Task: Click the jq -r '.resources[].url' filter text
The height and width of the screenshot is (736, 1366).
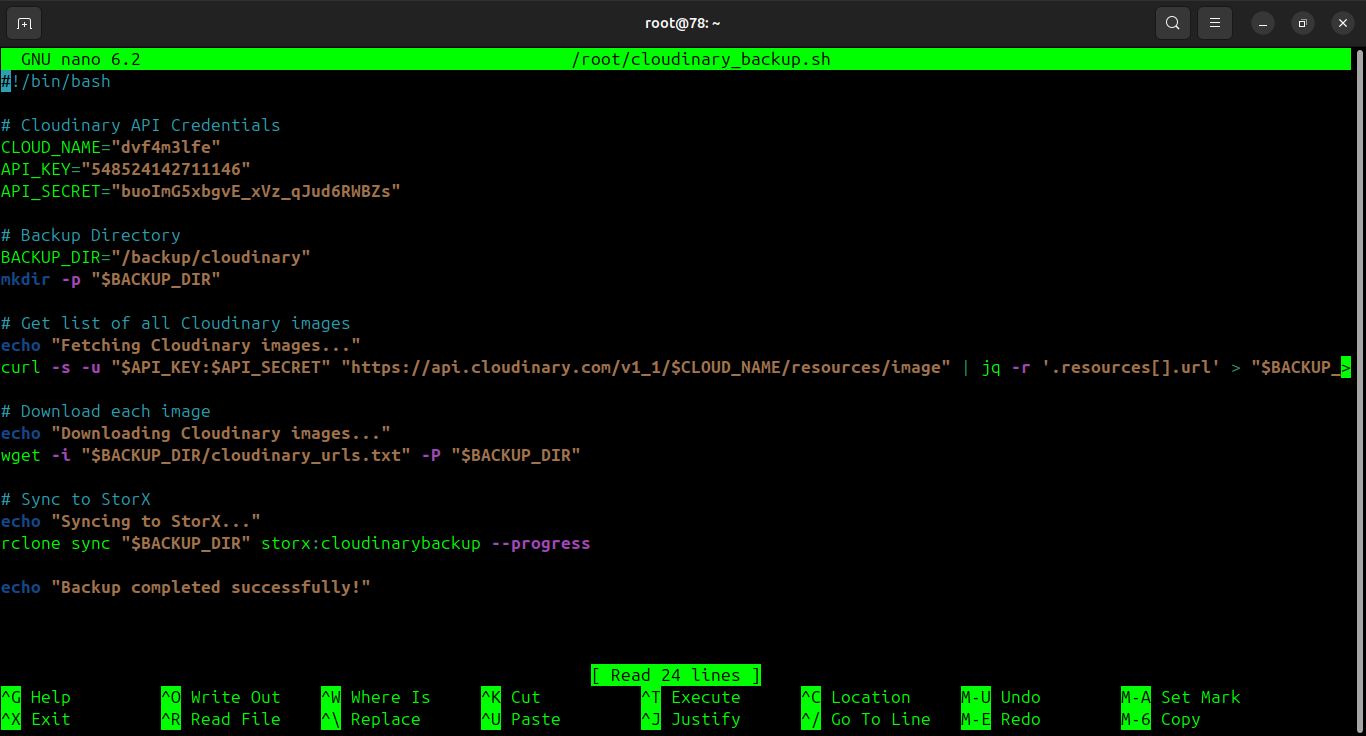Action: pos(1101,367)
